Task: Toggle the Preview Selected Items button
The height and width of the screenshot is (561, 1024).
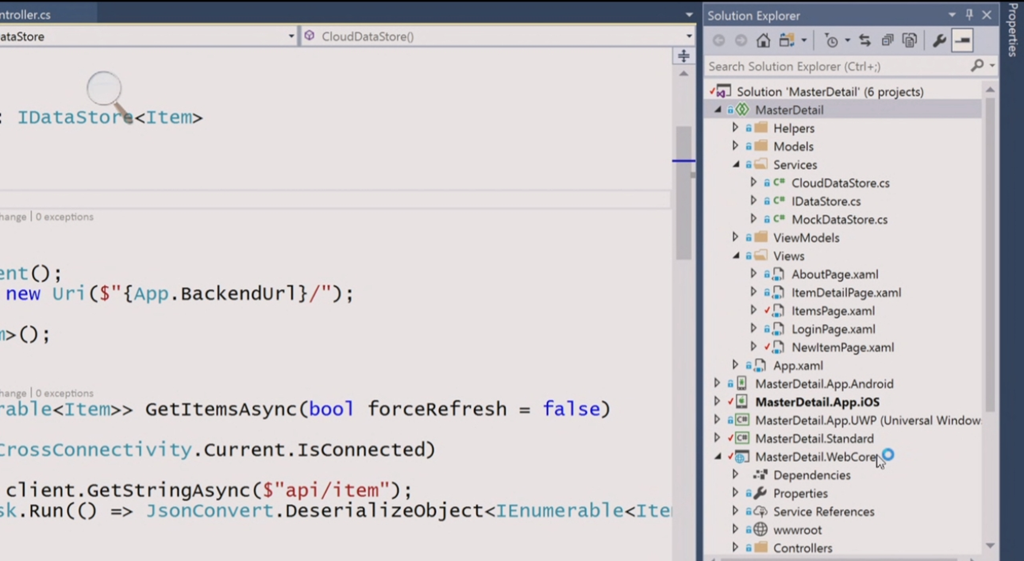Action: tap(962, 41)
